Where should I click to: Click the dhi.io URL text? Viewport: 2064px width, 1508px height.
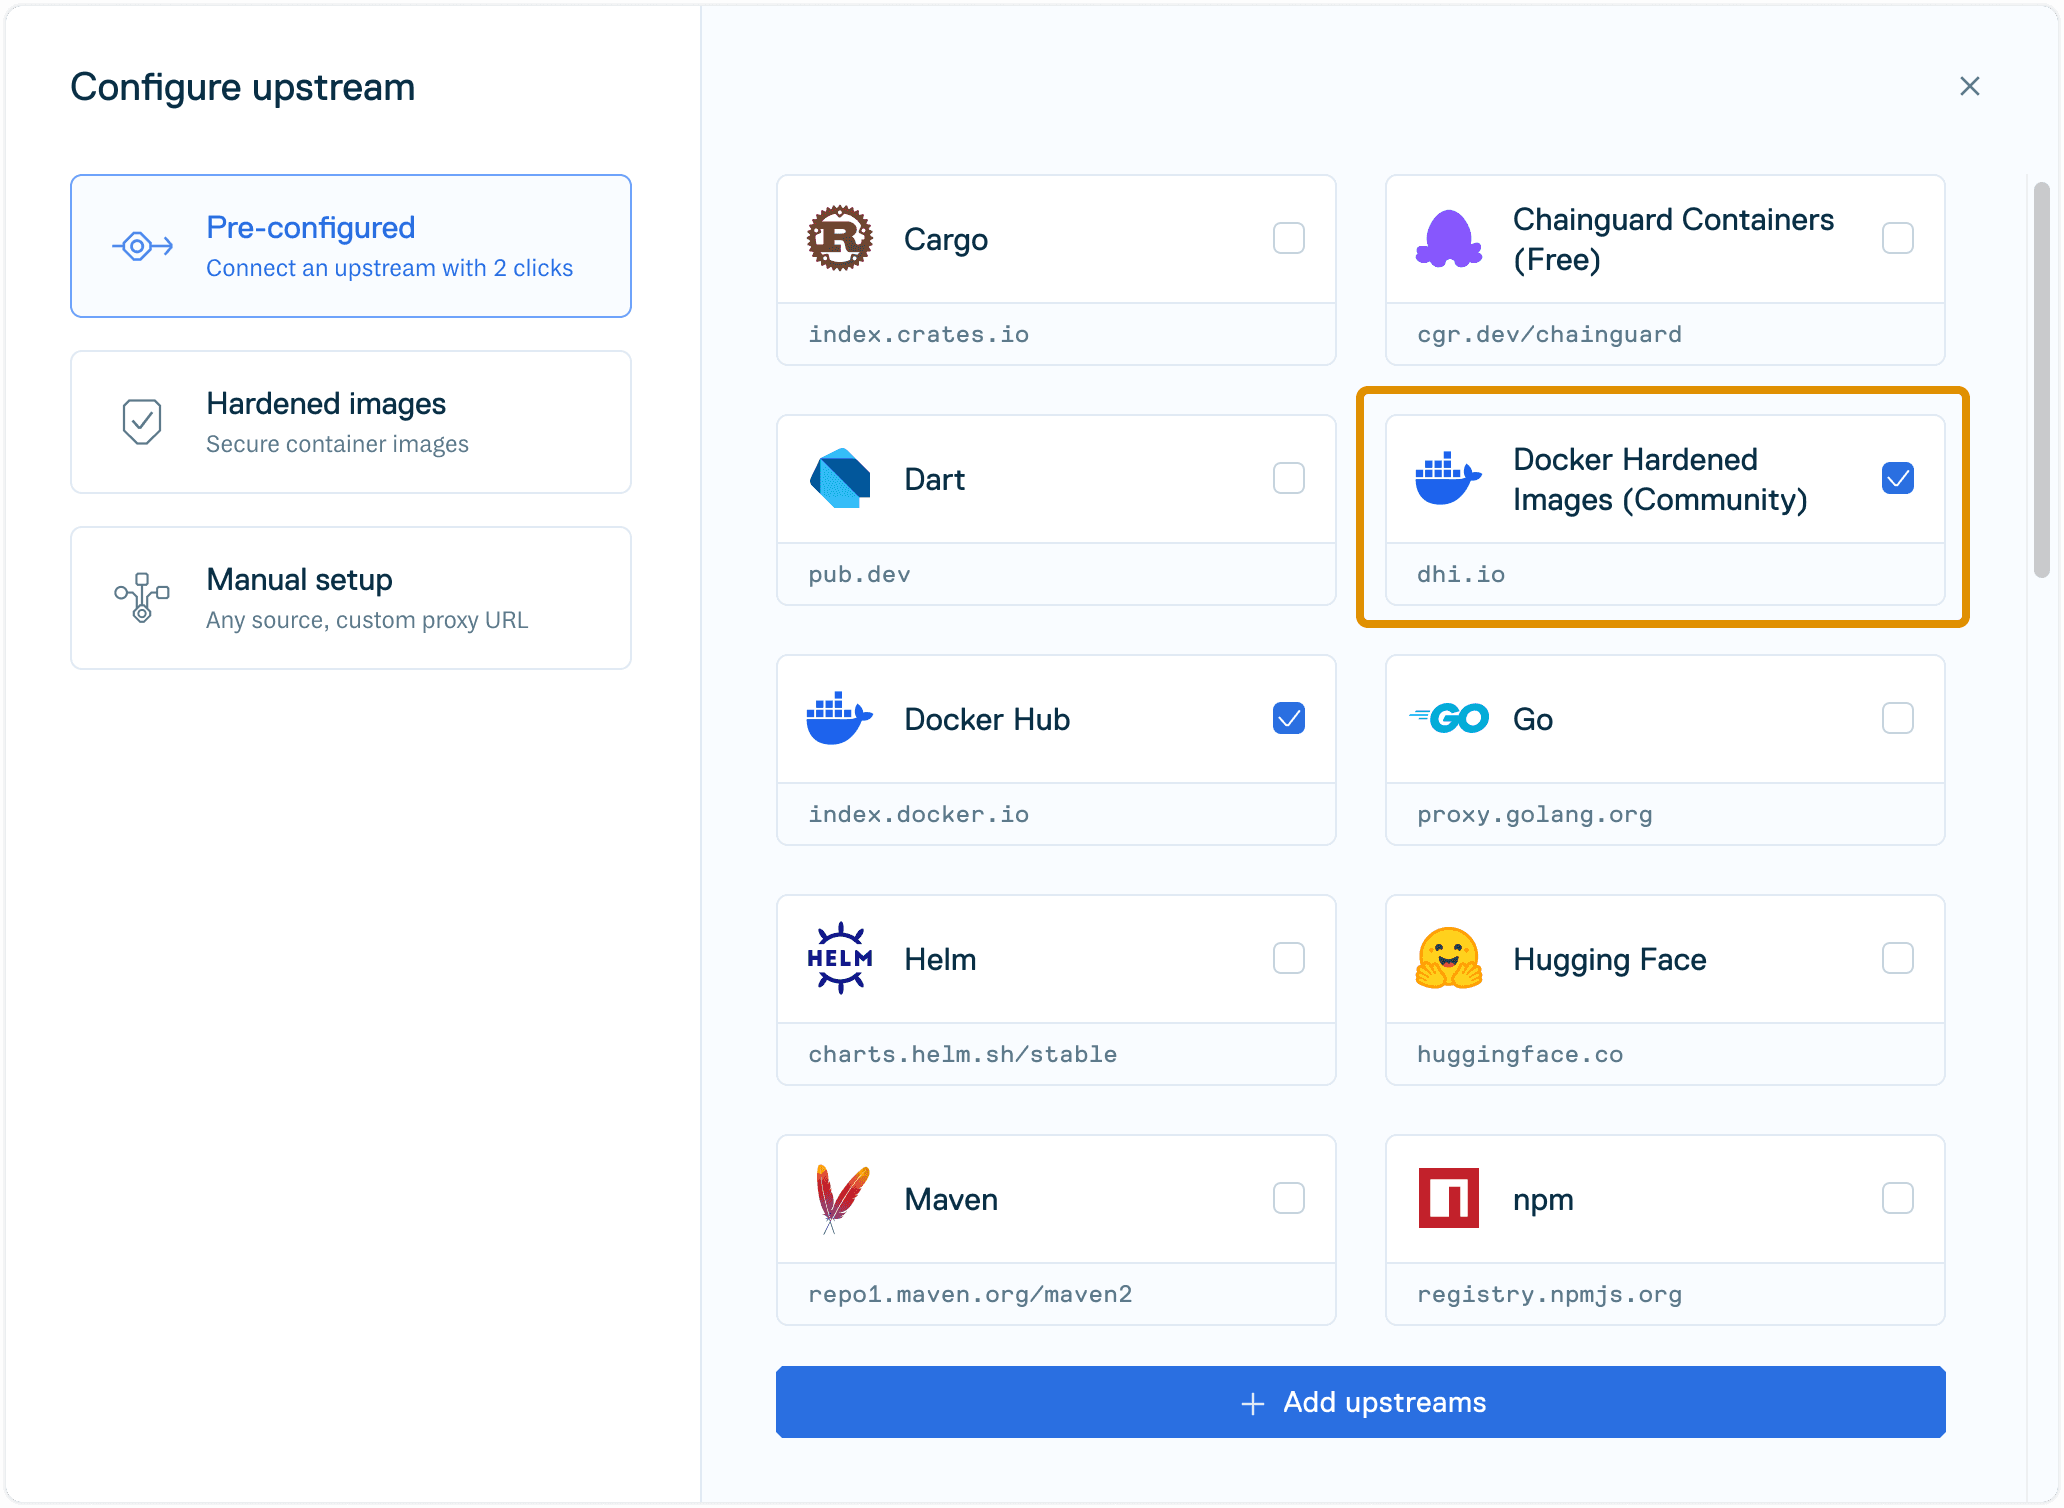click(x=1460, y=574)
